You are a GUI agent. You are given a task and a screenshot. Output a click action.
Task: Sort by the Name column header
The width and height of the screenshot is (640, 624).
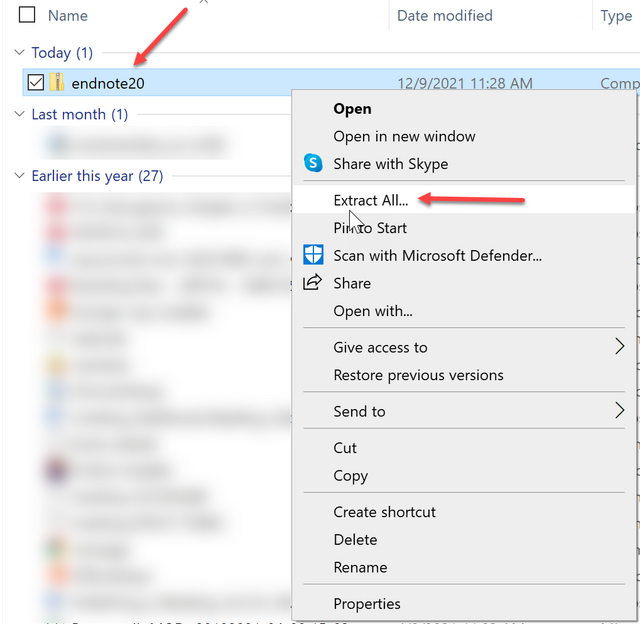tap(68, 16)
